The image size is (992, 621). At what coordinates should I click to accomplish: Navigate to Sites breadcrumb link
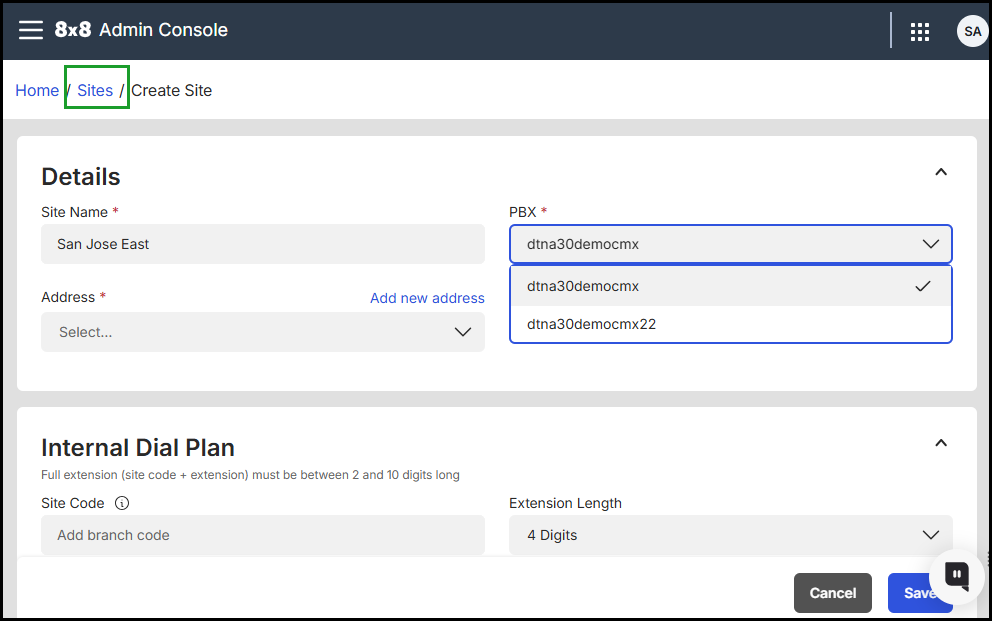[95, 90]
